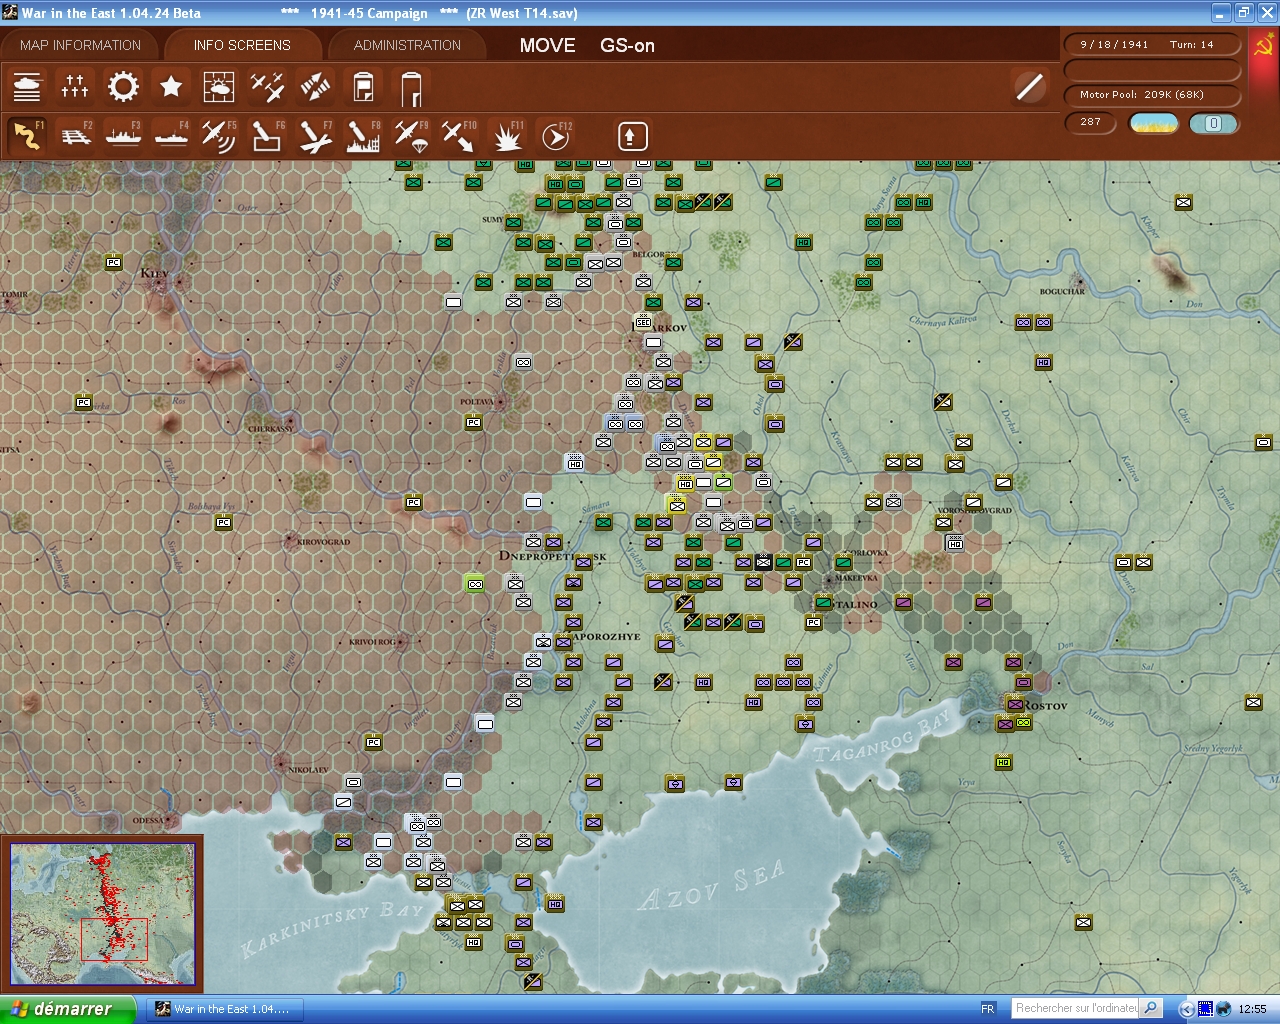Open the document report icon in the info toolbar
Viewport: 1280px width, 1024px height.
point(363,87)
